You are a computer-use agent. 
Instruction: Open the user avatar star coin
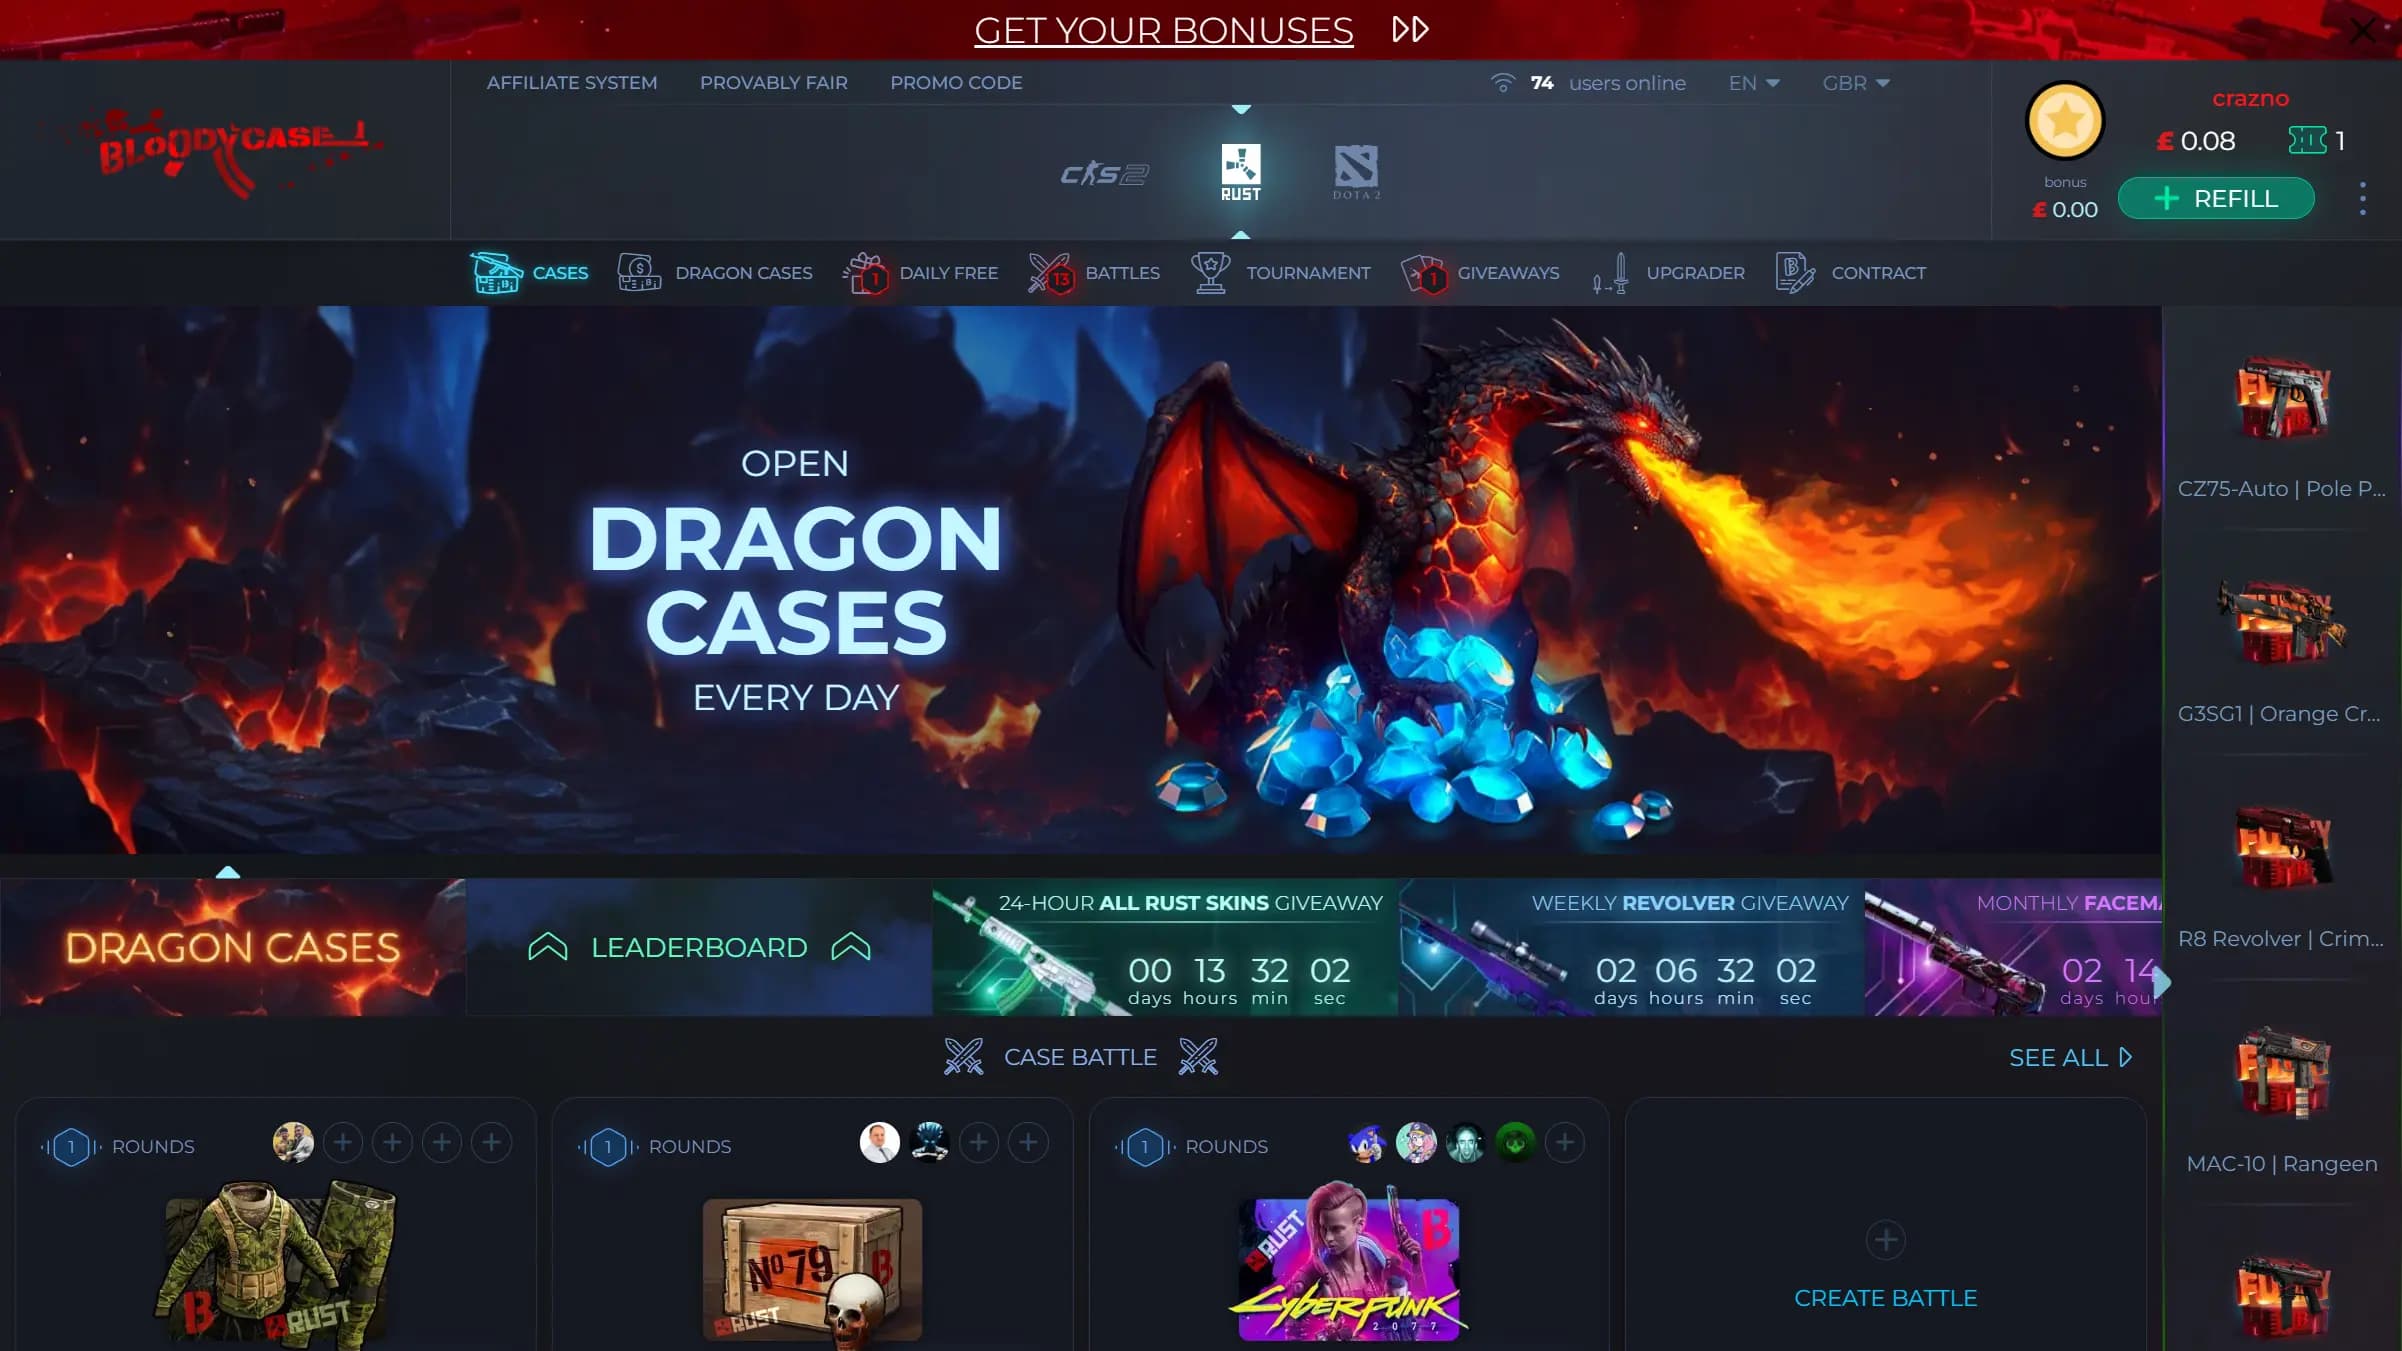[x=2065, y=121]
